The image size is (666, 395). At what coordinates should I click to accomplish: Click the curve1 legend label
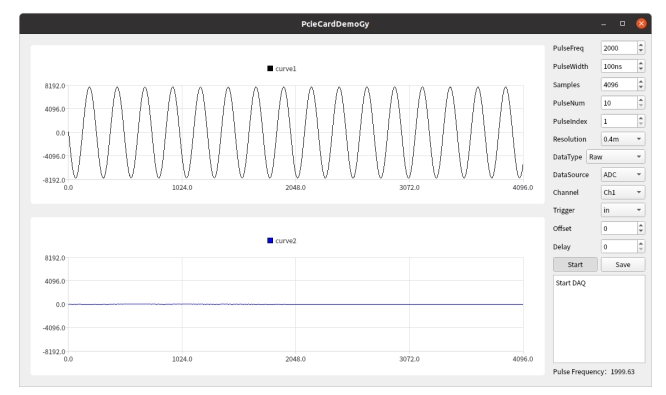tap(286, 69)
